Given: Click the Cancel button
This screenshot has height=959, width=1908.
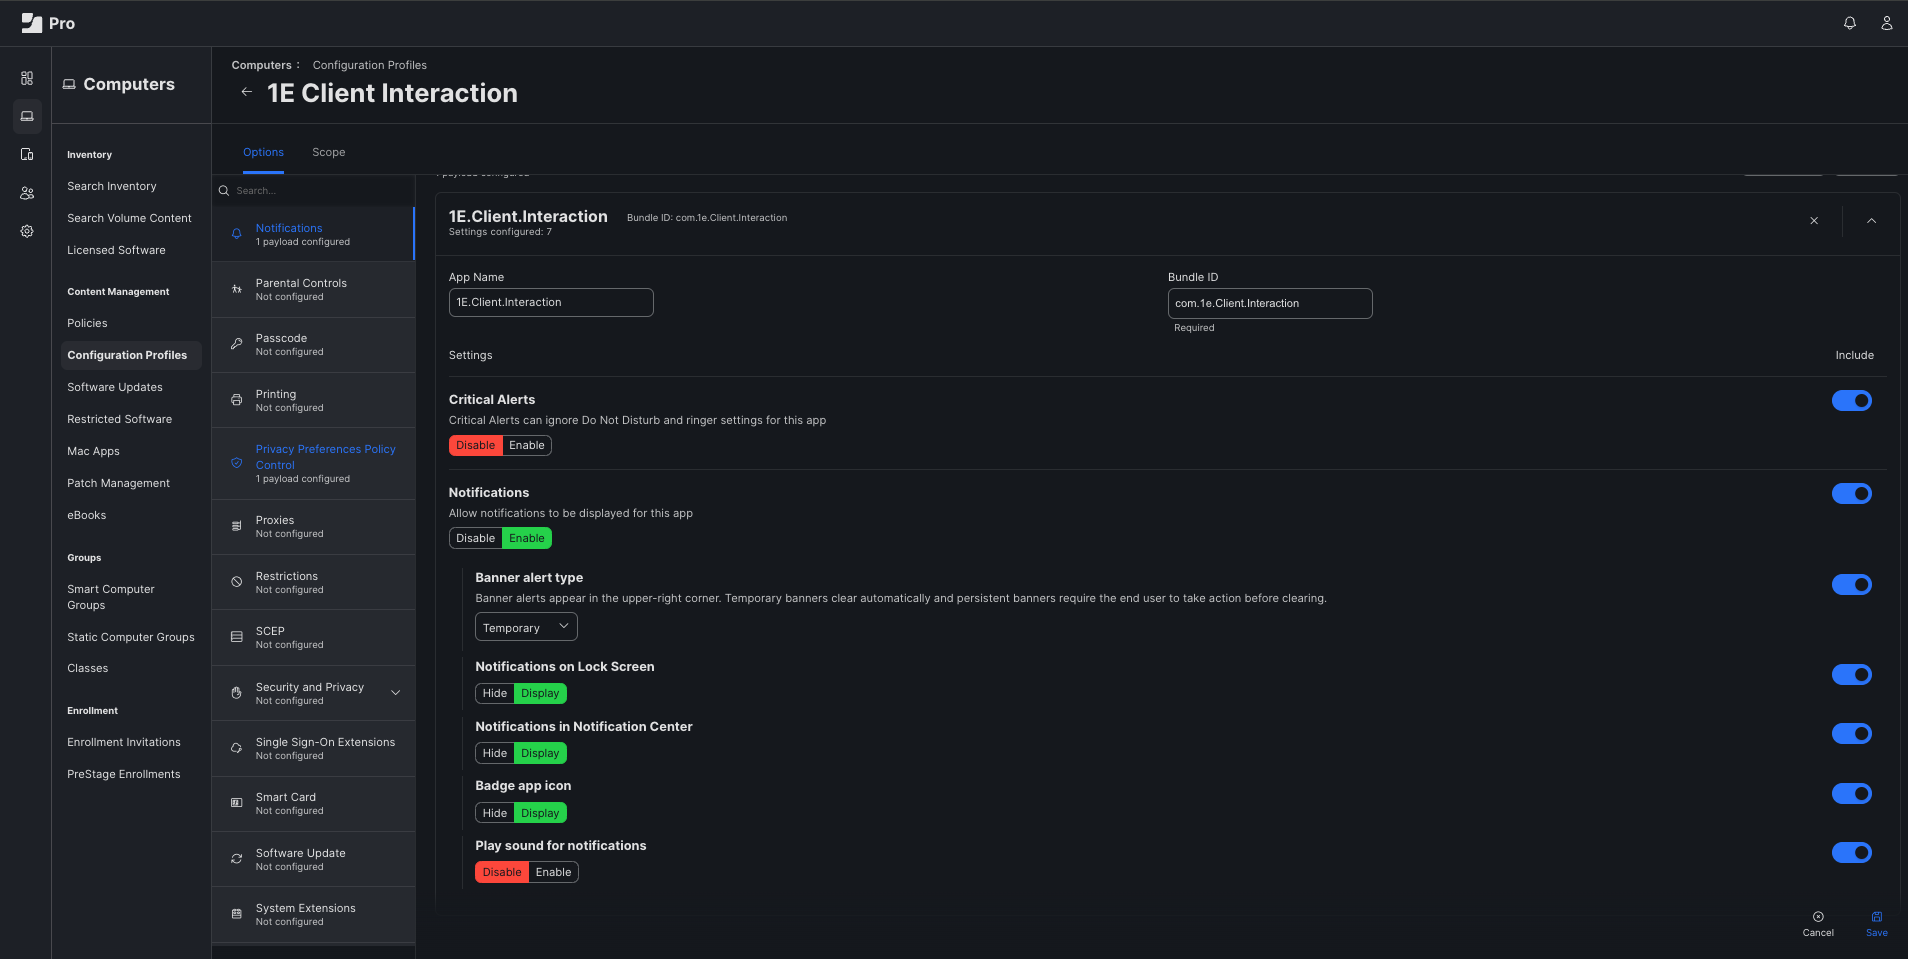Looking at the screenshot, I should pos(1817,923).
